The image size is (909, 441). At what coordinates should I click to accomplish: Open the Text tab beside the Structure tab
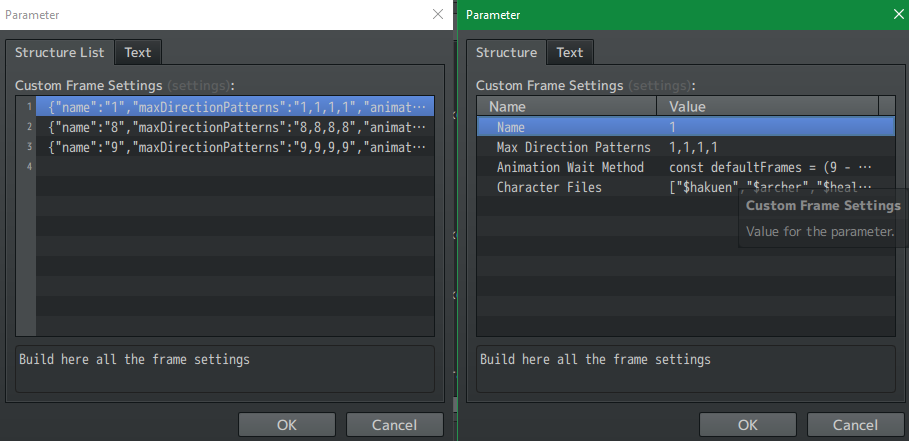click(570, 52)
